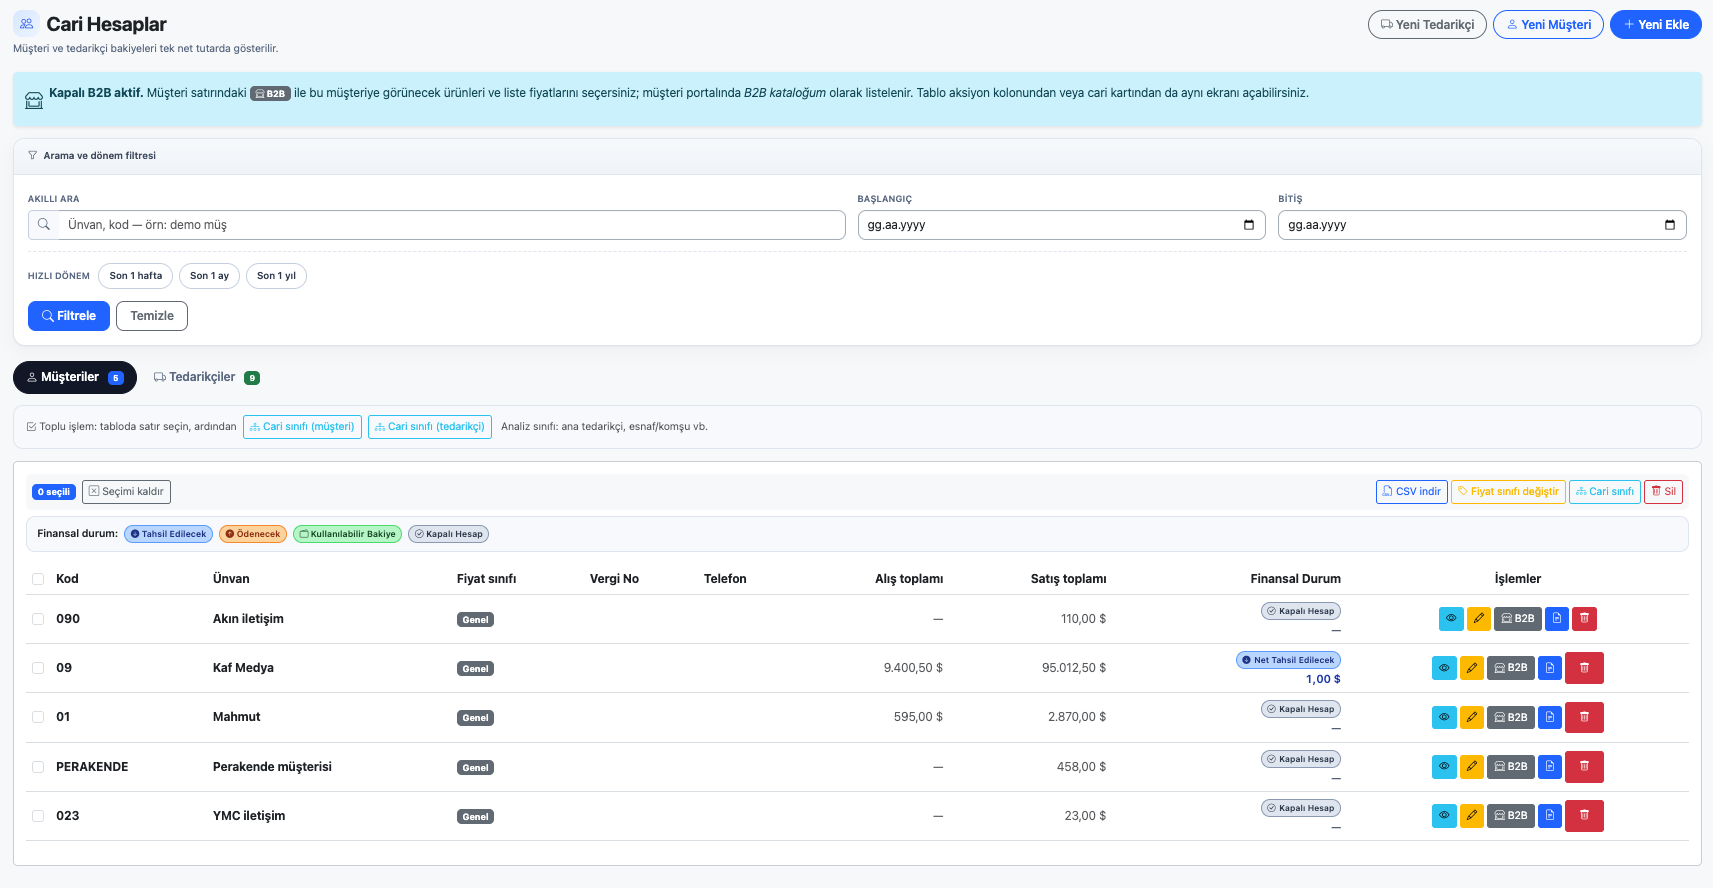Select Son 1 ay quick period
Image resolution: width=1713 pixels, height=888 pixels.
pos(209,276)
